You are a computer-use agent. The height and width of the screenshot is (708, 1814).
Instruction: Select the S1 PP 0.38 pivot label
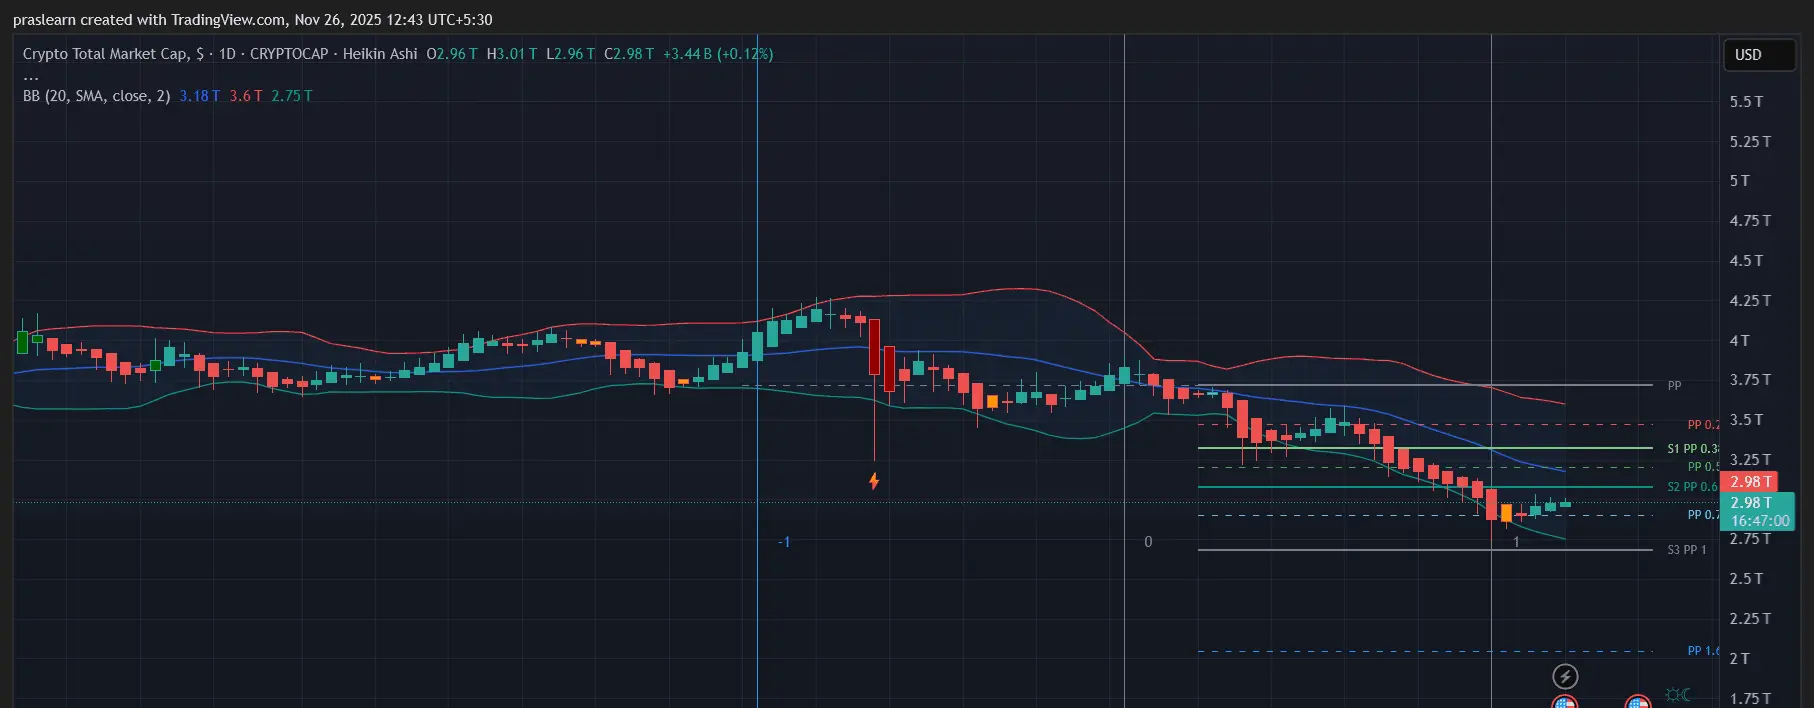pos(1693,449)
